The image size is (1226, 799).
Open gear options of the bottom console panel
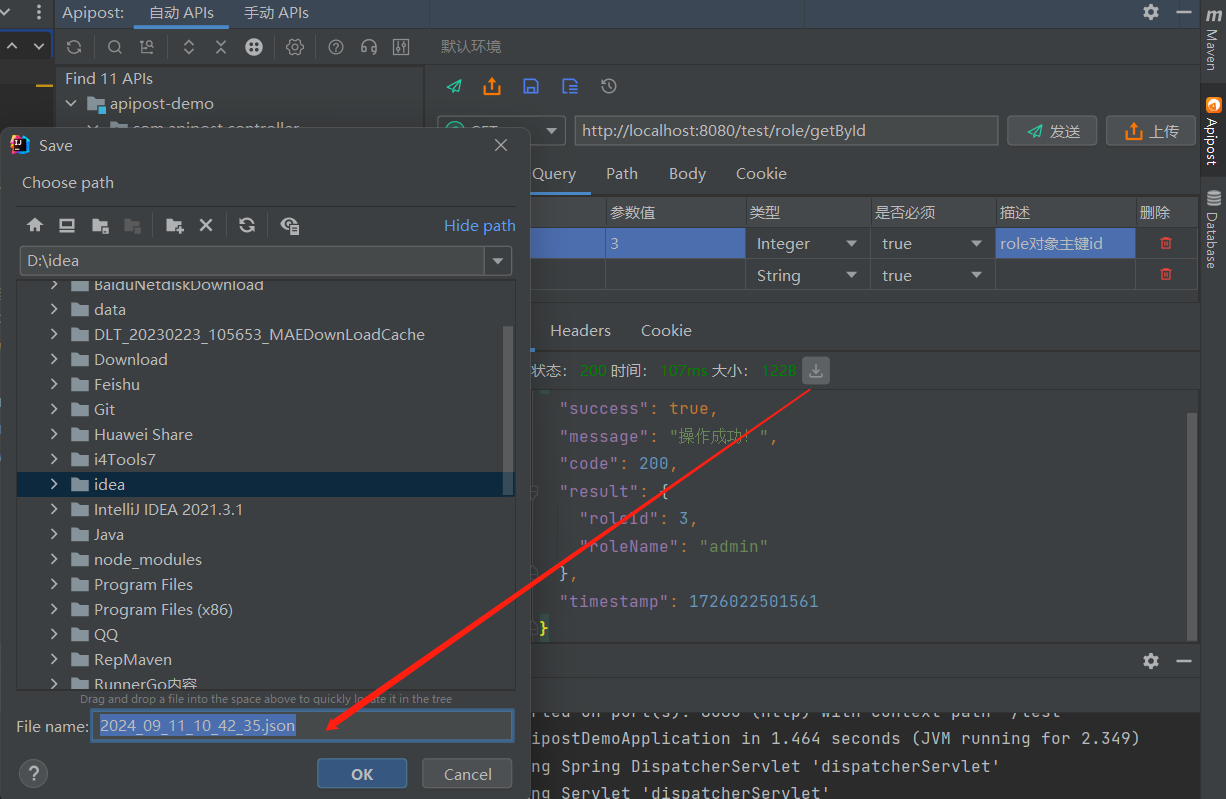pyautogui.click(x=1151, y=661)
